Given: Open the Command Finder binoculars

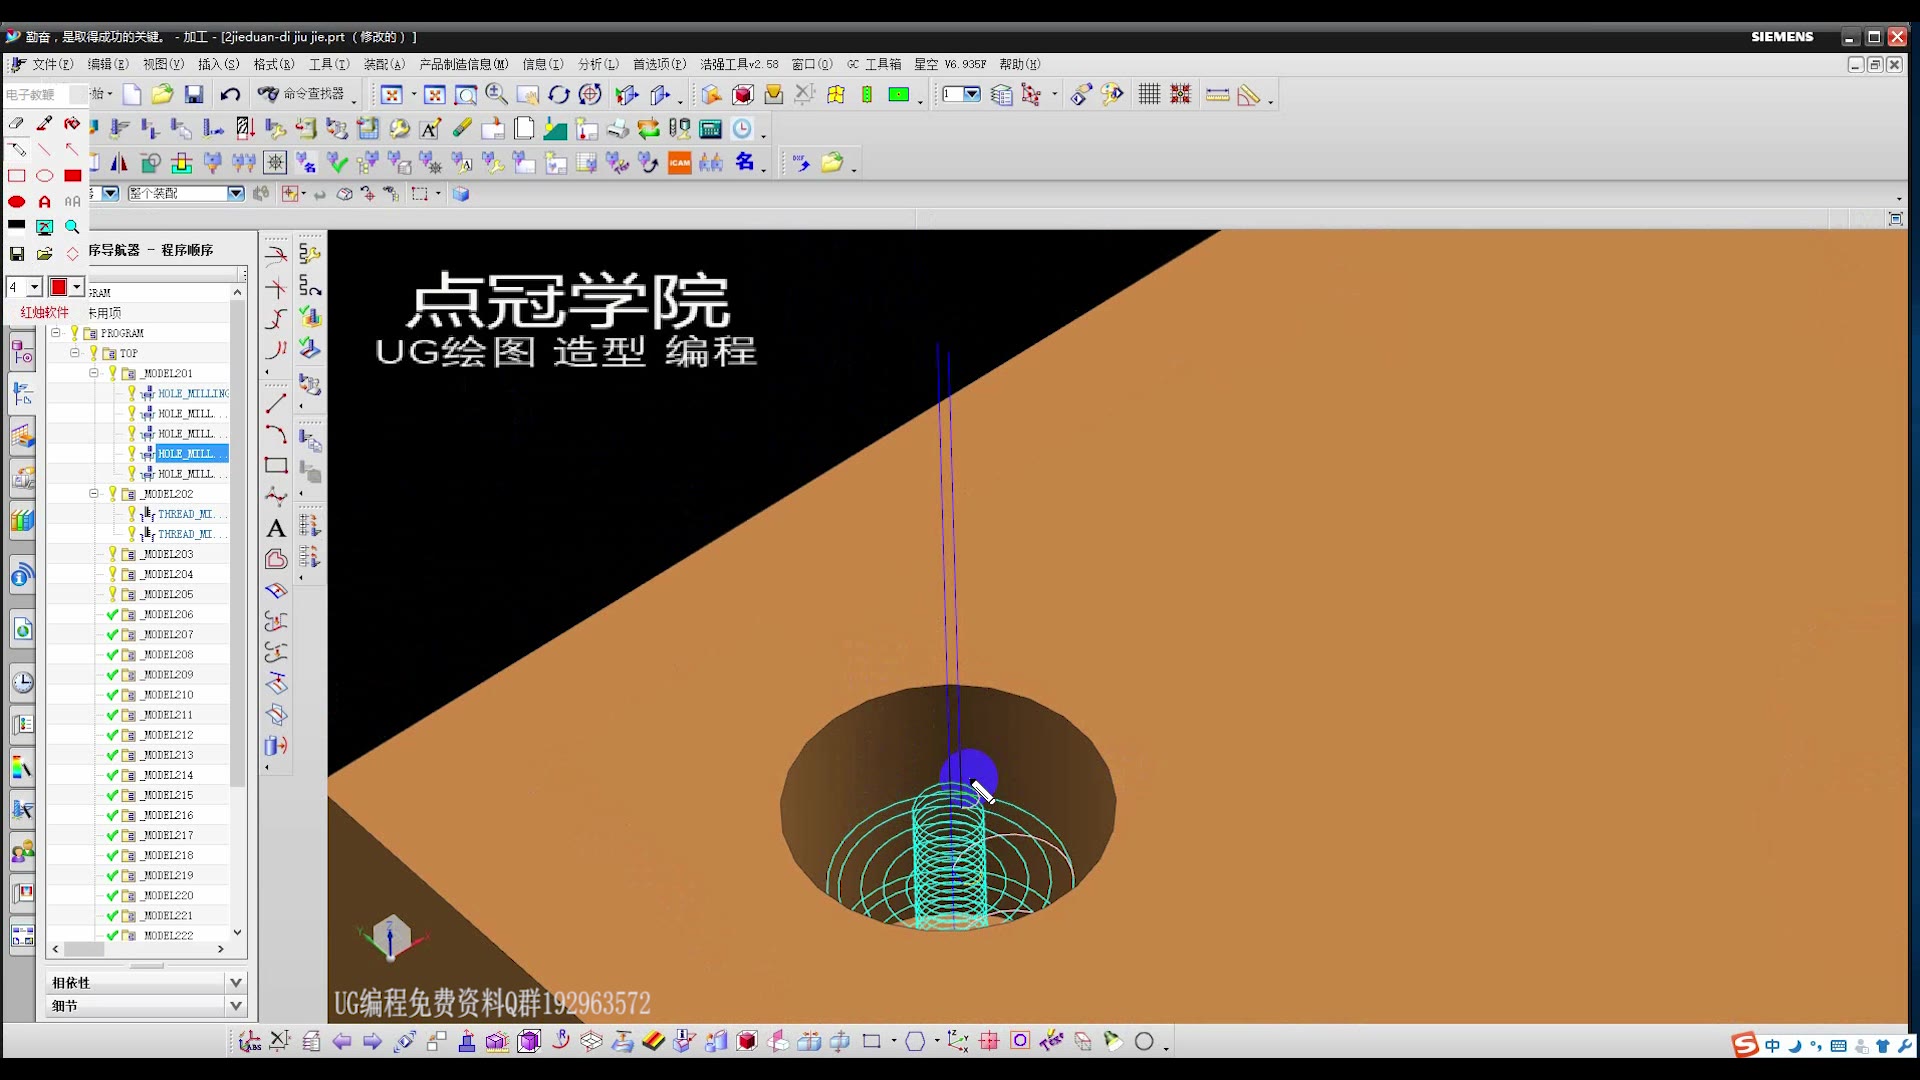Looking at the screenshot, I should click(268, 94).
